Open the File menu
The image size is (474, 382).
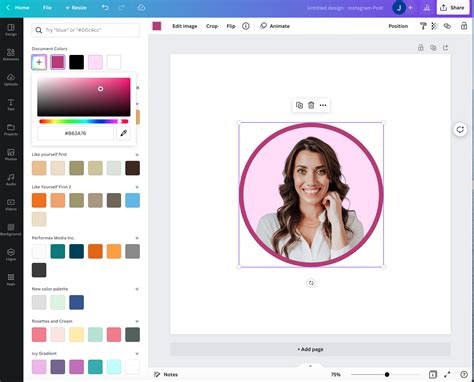pyautogui.click(x=47, y=8)
